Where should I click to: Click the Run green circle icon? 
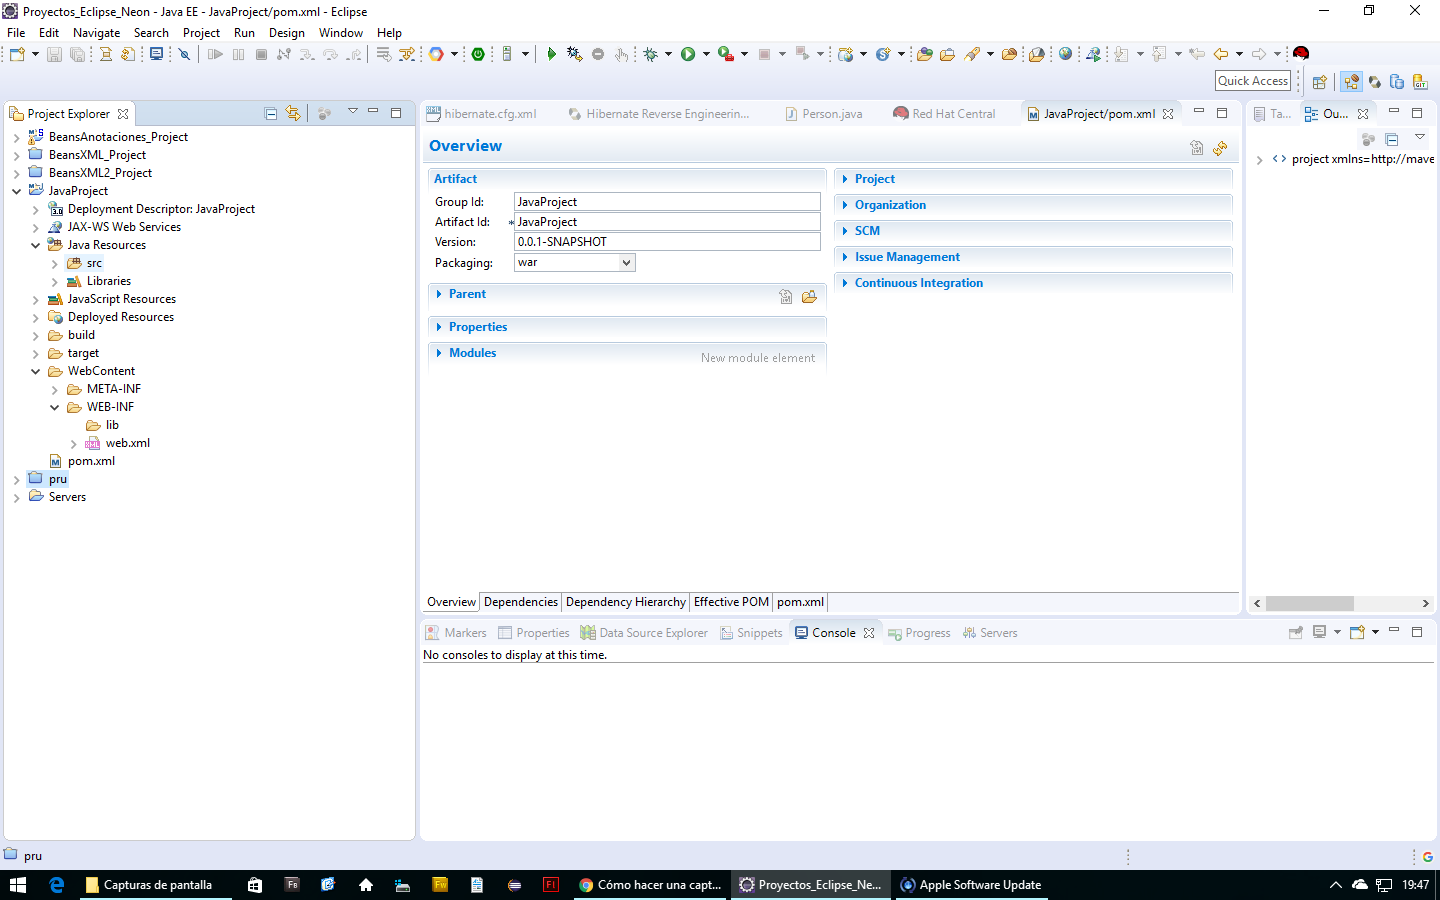[688, 54]
